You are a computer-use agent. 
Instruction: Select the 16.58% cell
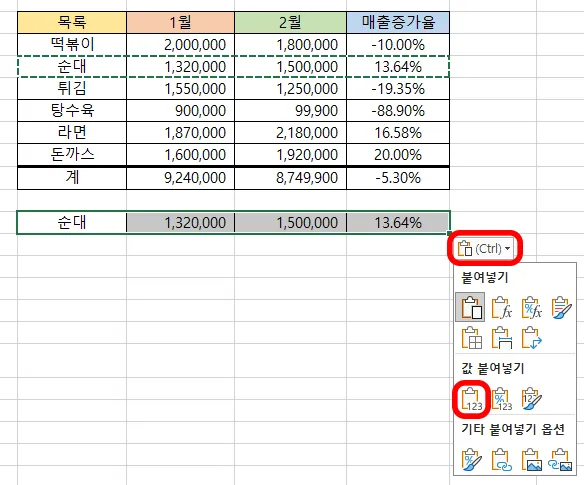click(x=398, y=133)
